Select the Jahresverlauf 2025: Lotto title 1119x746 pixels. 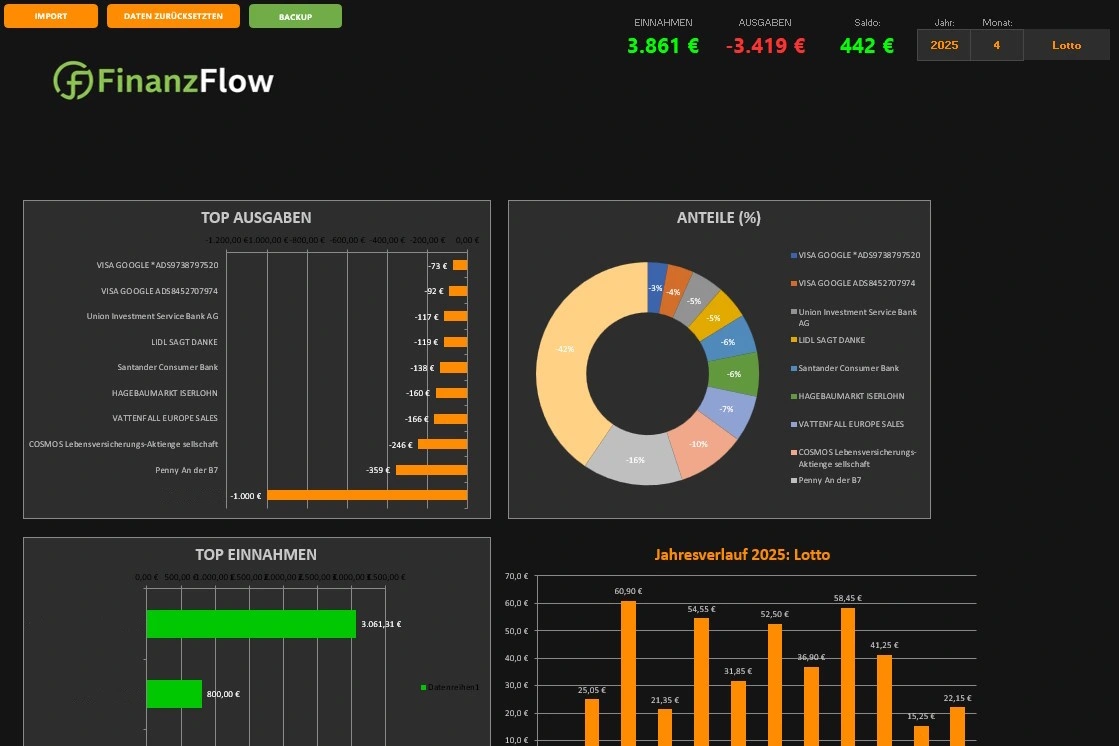pos(742,554)
